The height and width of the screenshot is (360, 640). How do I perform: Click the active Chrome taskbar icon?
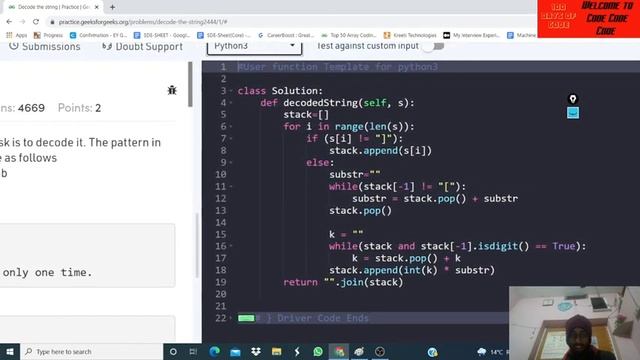[339, 351]
